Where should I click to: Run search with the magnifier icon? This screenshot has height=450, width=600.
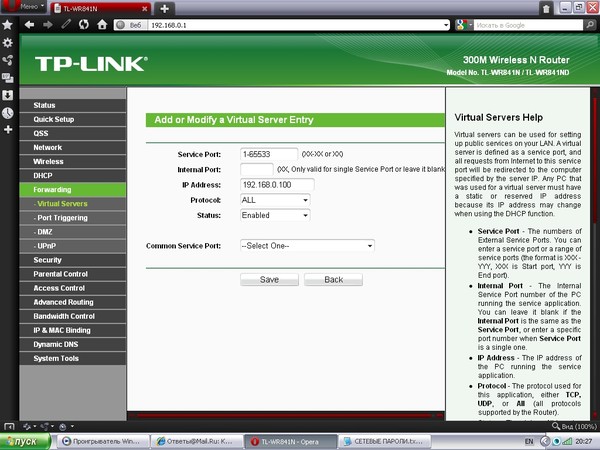(x=590, y=25)
